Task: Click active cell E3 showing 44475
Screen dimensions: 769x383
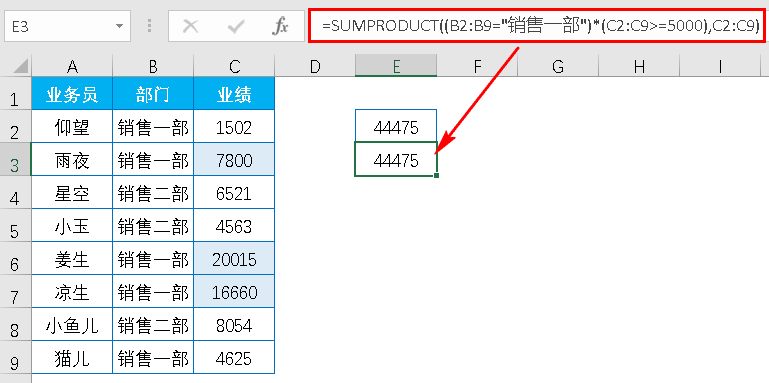Action: click(x=396, y=159)
